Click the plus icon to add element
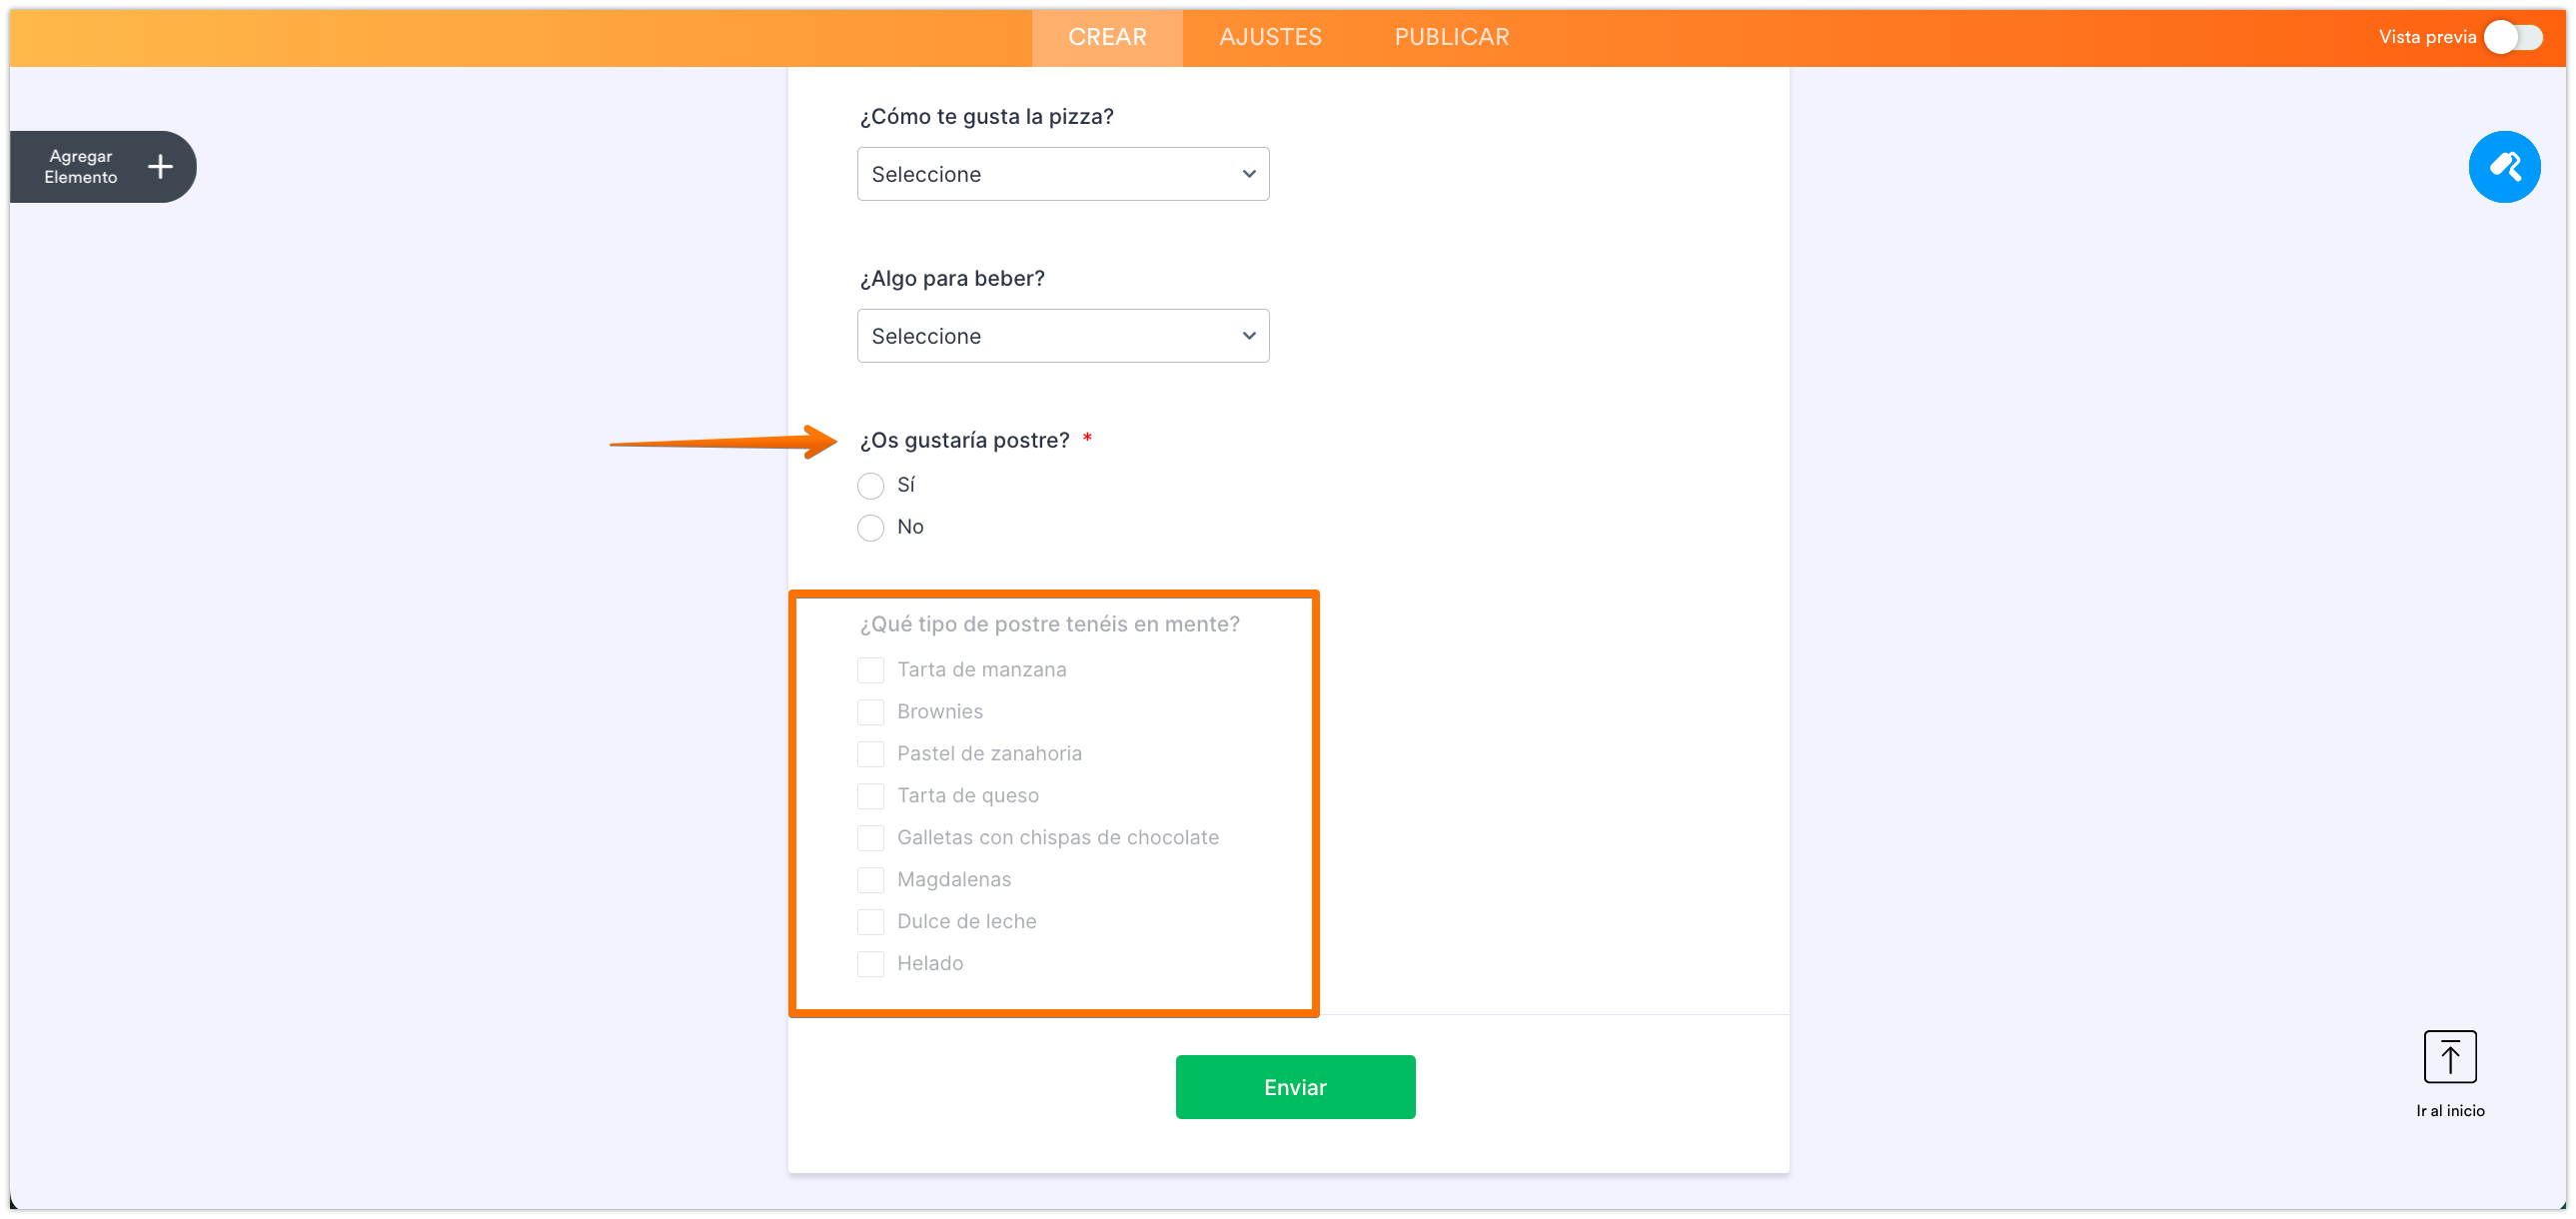Image resolution: width=2576 pixels, height=1219 pixels. pos(160,166)
